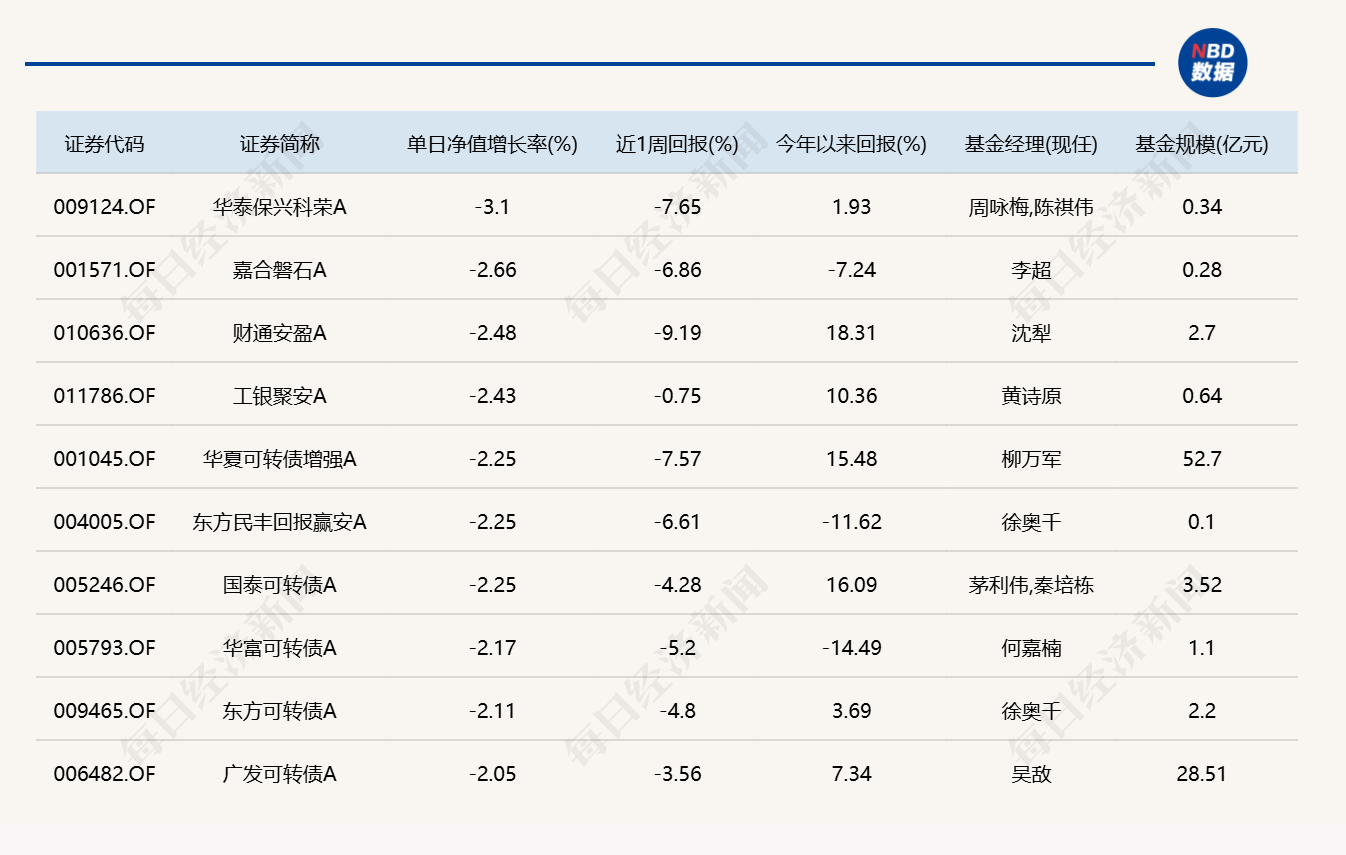Click weekly return value -7.57
The width and height of the screenshot is (1346, 855).
coord(677,459)
